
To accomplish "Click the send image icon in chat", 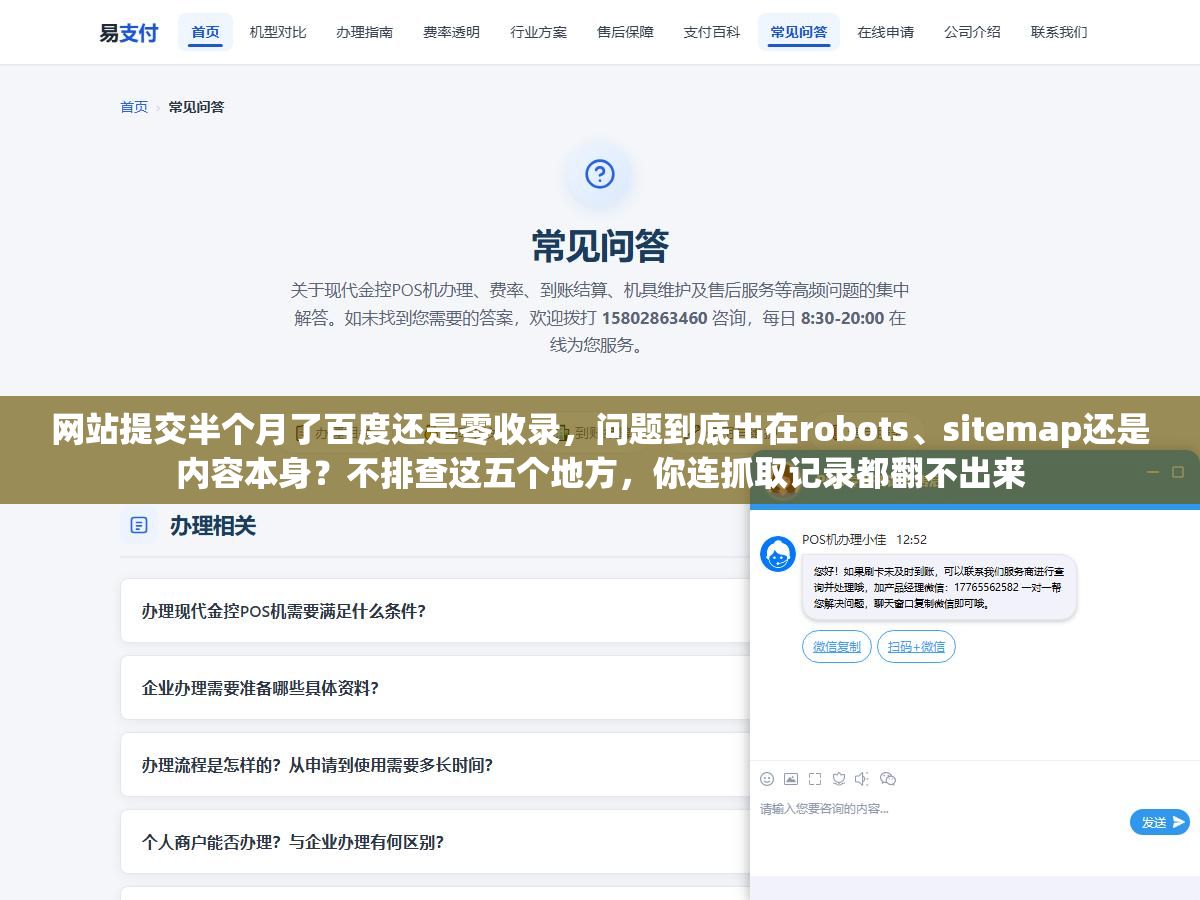I will pyautogui.click(x=791, y=779).
